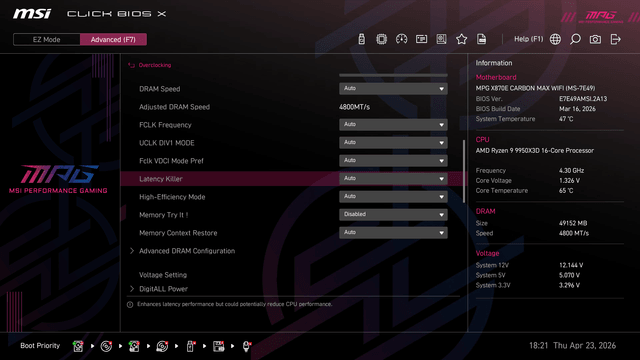Click the card-shaped icon beside the gauge
The image size is (640, 360).
click(x=421, y=39)
